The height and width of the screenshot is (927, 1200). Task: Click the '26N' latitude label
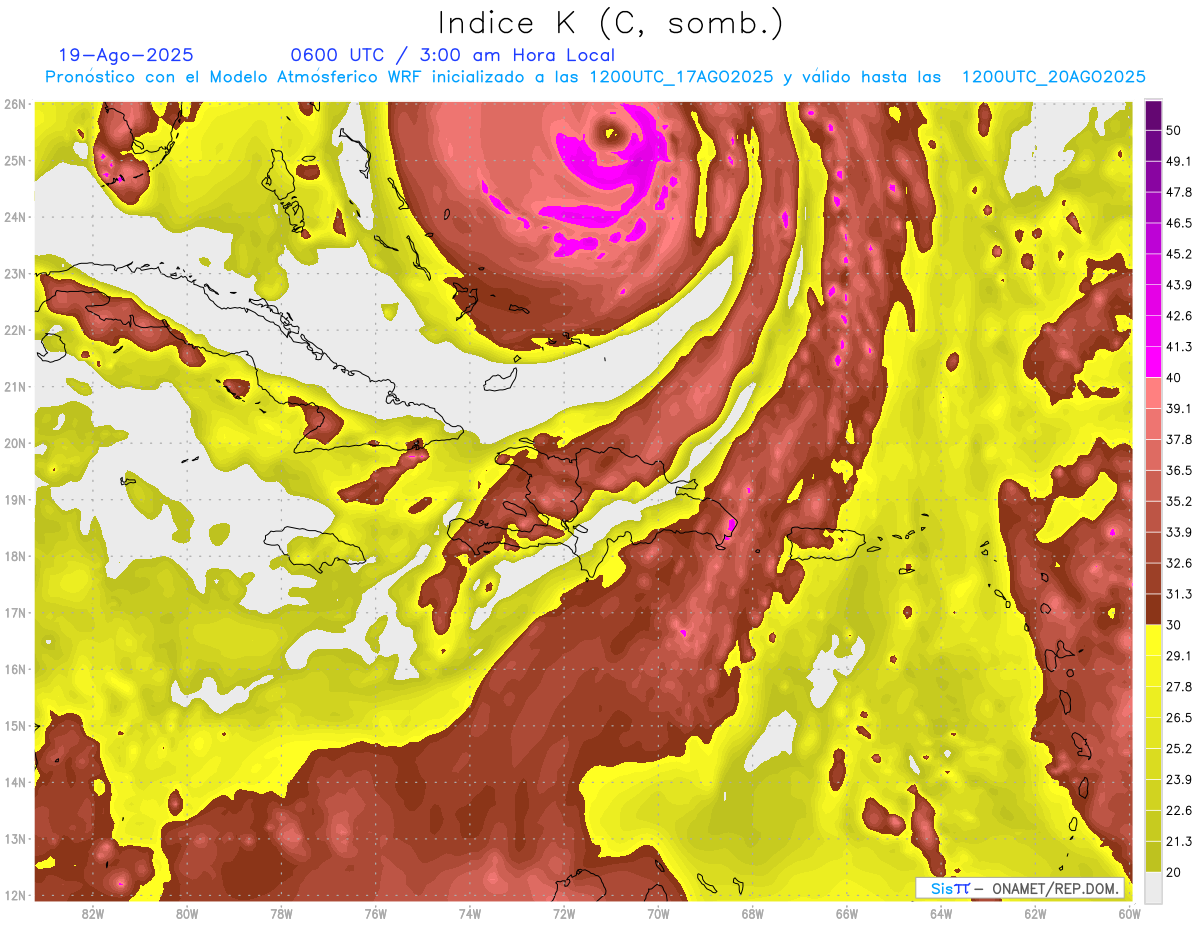[15, 104]
